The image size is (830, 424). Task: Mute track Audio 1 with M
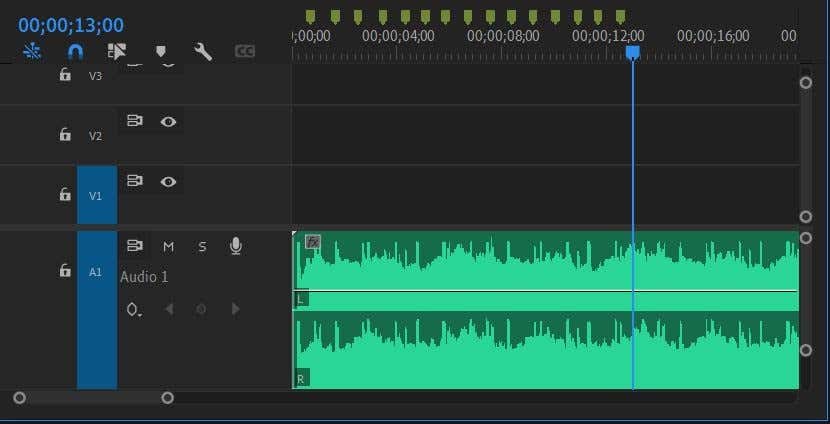click(x=168, y=247)
